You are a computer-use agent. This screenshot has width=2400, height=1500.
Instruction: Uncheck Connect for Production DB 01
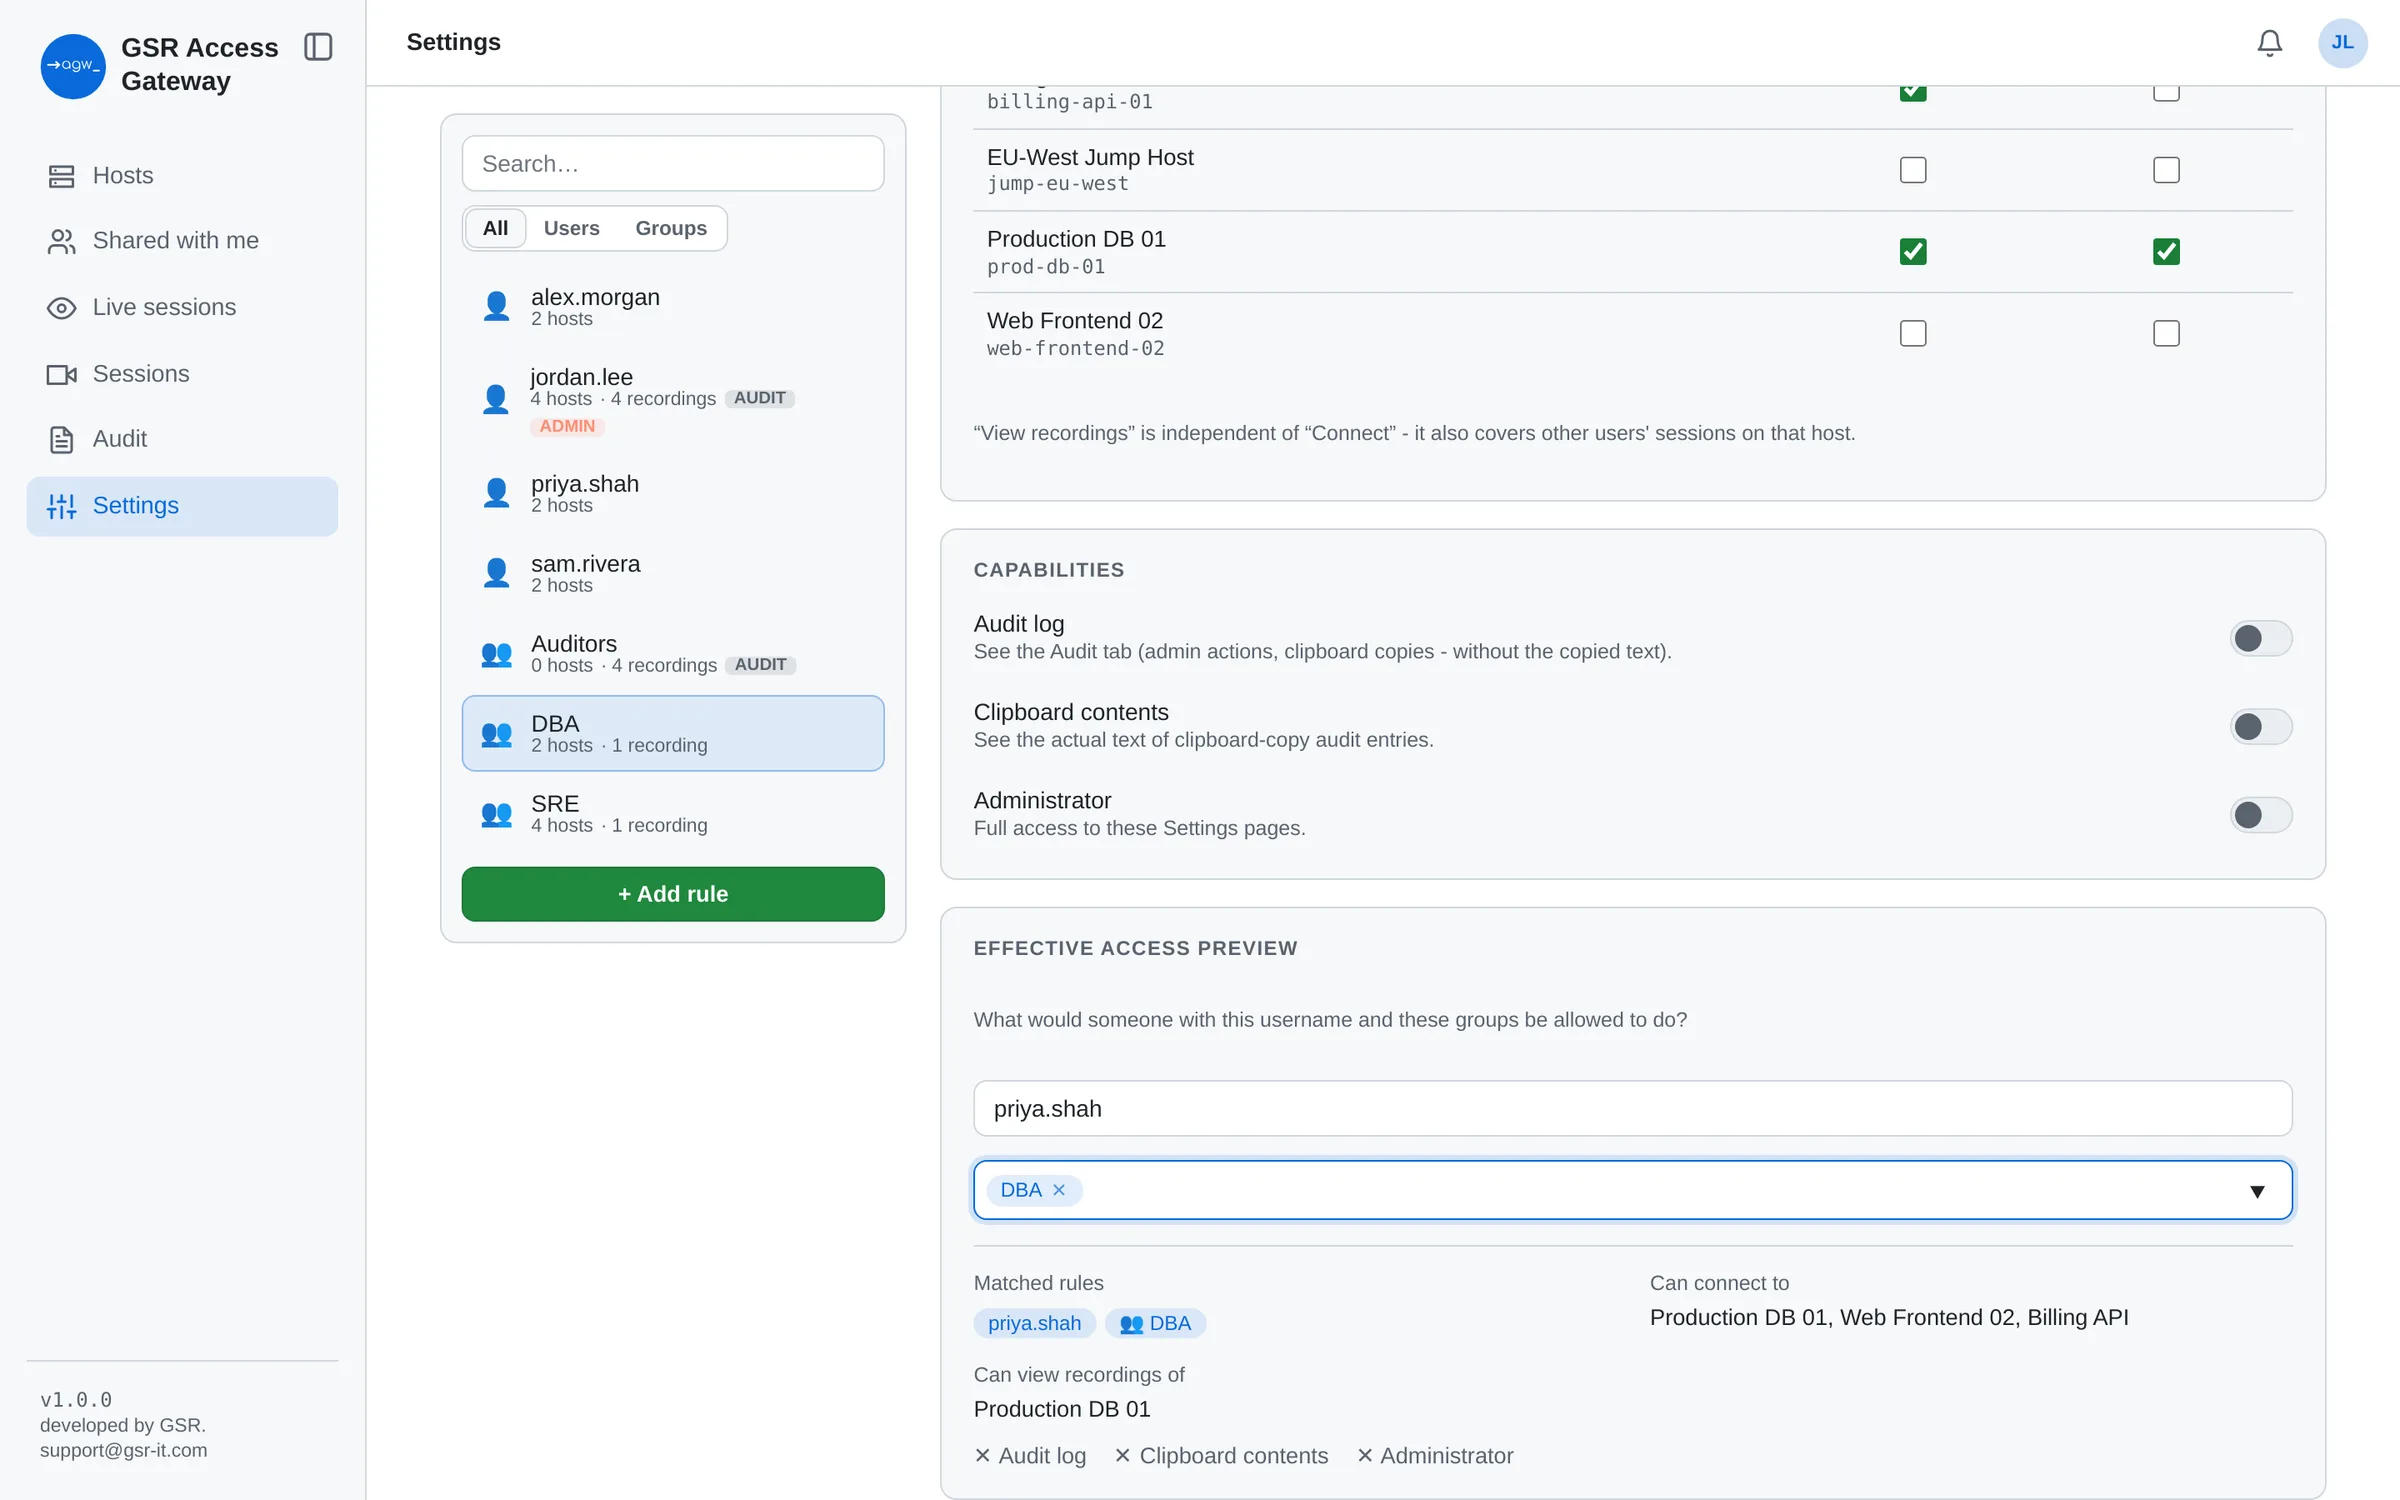(1912, 251)
